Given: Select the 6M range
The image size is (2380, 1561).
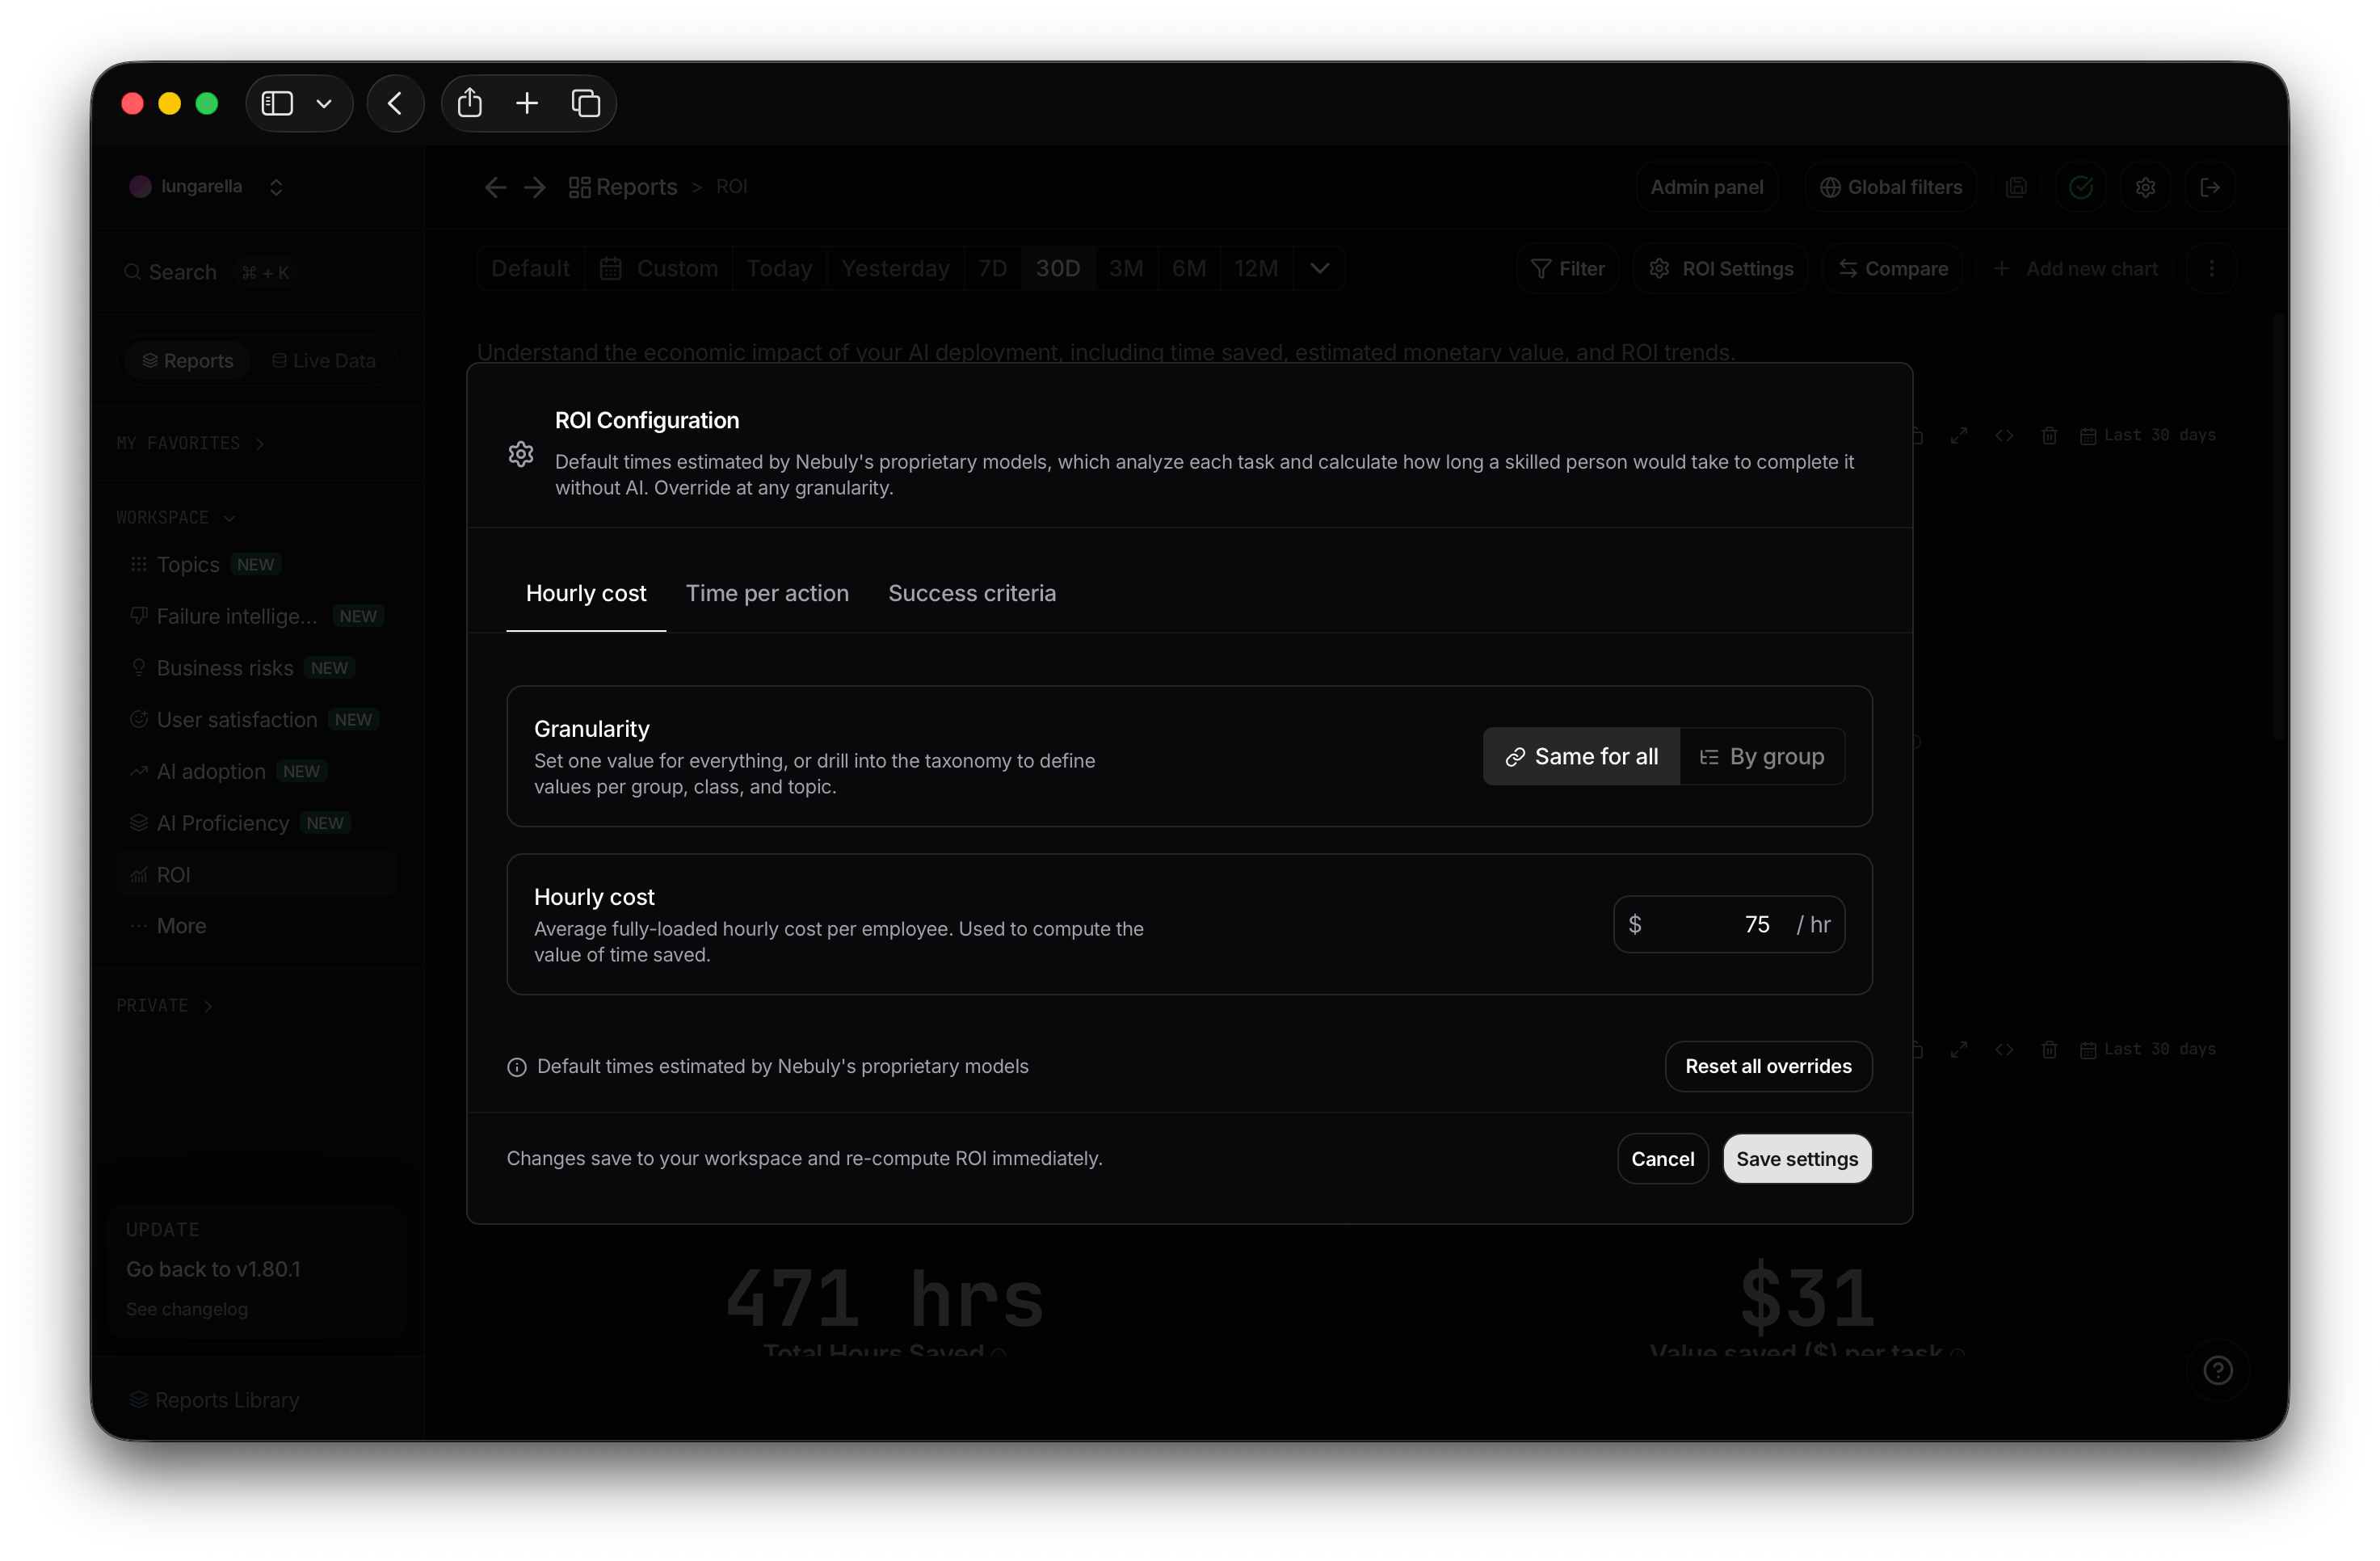Looking at the screenshot, I should coord(1189,268).
